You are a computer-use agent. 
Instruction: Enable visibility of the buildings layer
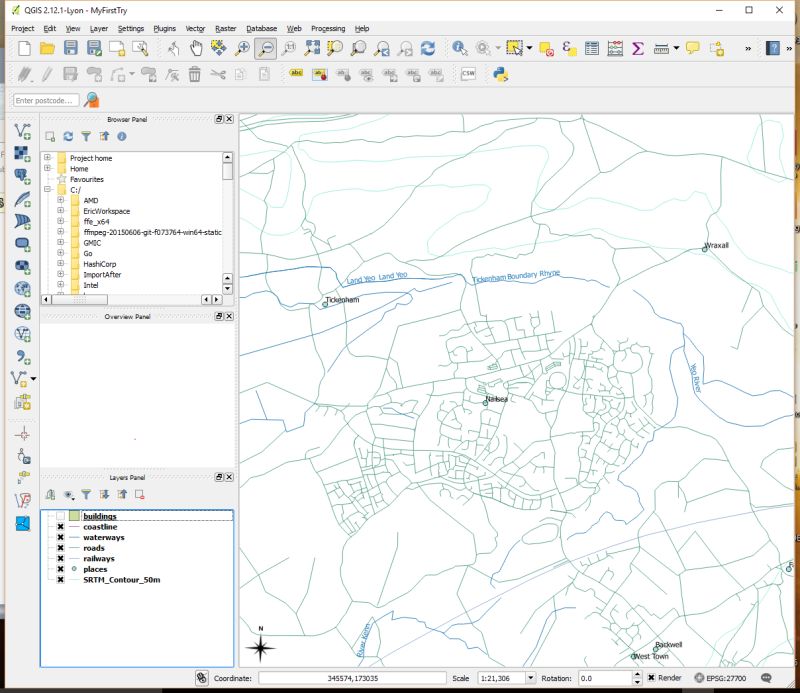(61, 516)
